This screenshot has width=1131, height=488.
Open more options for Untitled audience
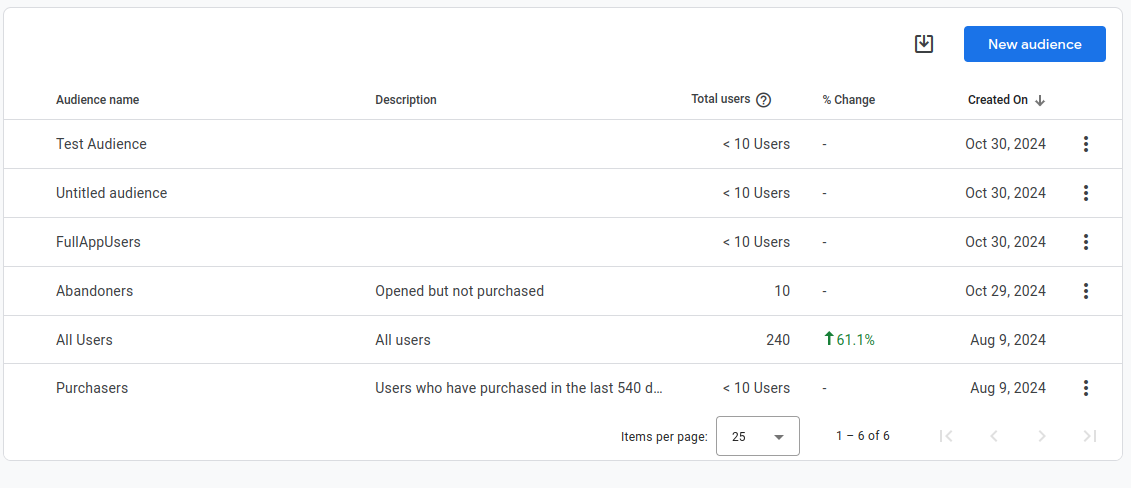(x=1085, y=193)
